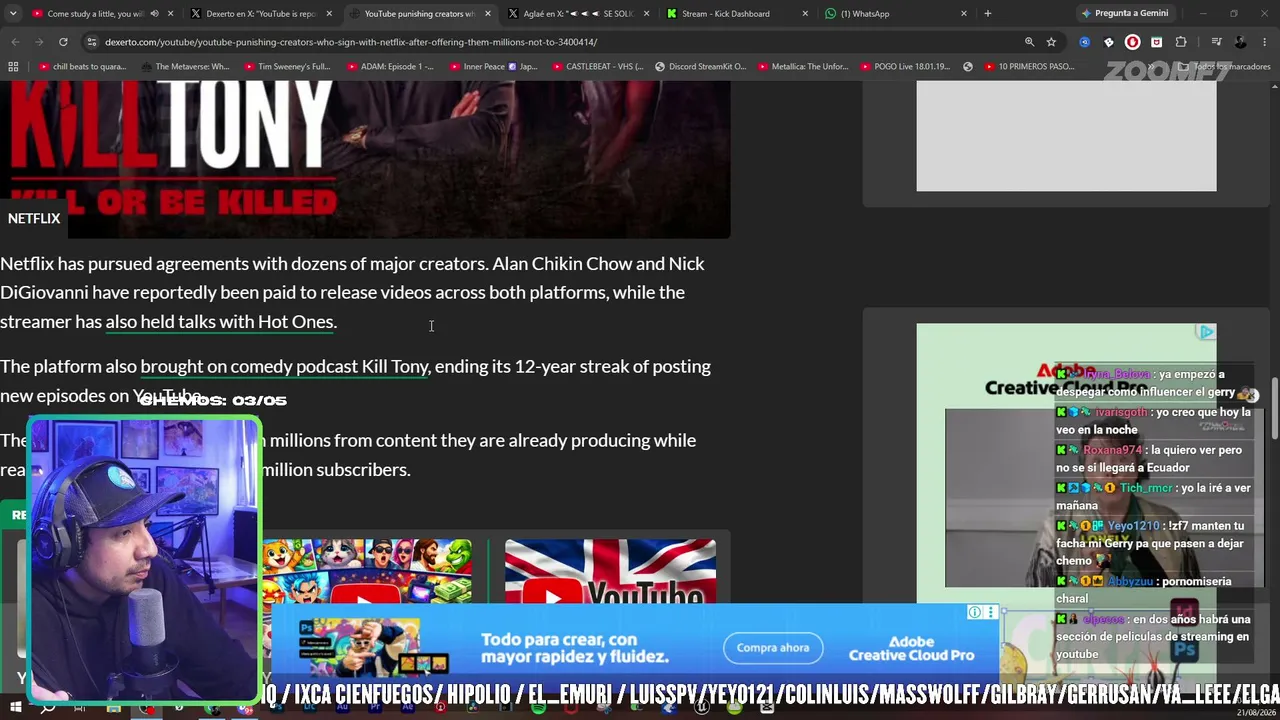Image resolution: width=1280 pixels, height=720 pixels.
Task: Mute the 'Come study a little' tab audio
Action: pos(154,14)
